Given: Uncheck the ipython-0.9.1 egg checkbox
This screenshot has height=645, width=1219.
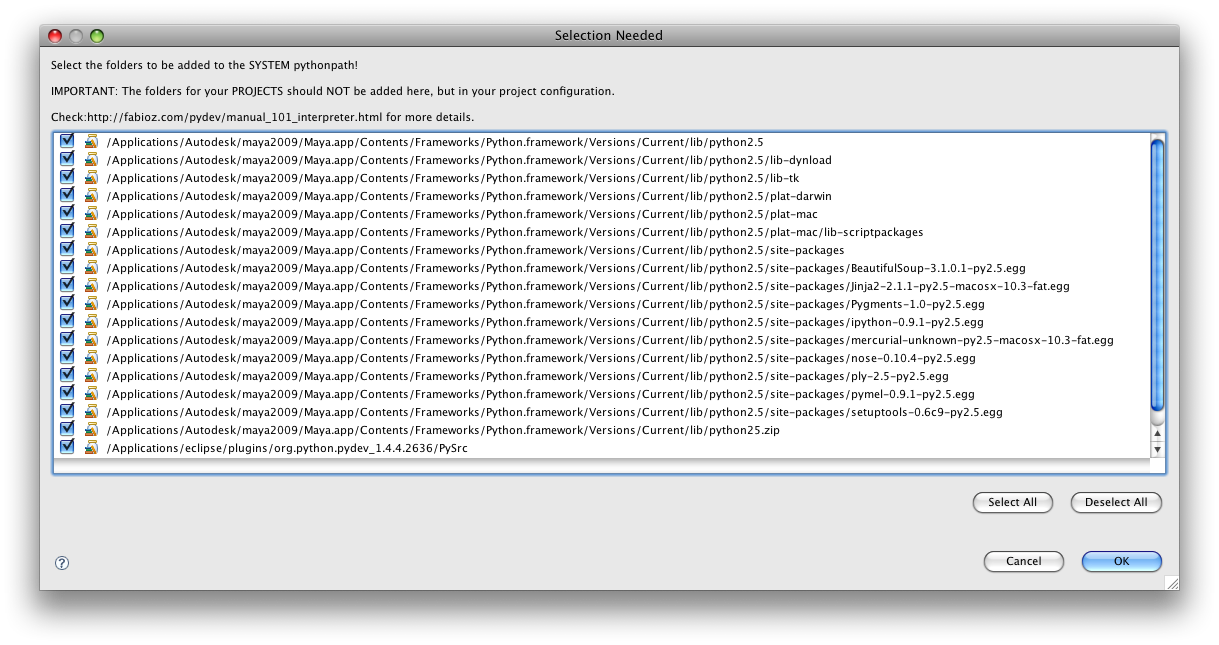Looking at the screenshot, I should tap(66, 321).
